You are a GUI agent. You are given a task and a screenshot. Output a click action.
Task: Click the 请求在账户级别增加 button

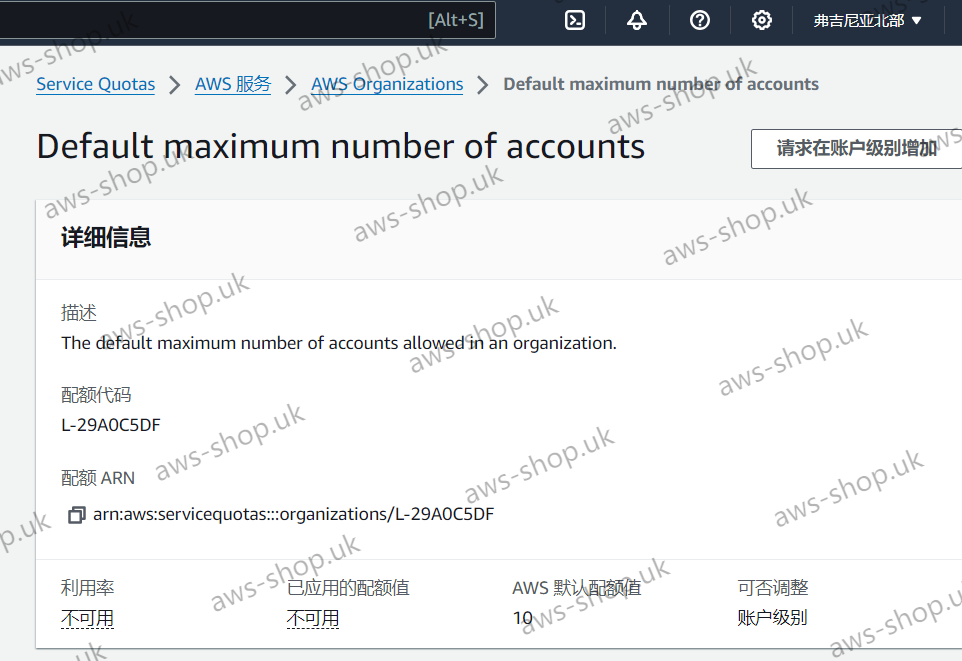(x=856, y=148)
